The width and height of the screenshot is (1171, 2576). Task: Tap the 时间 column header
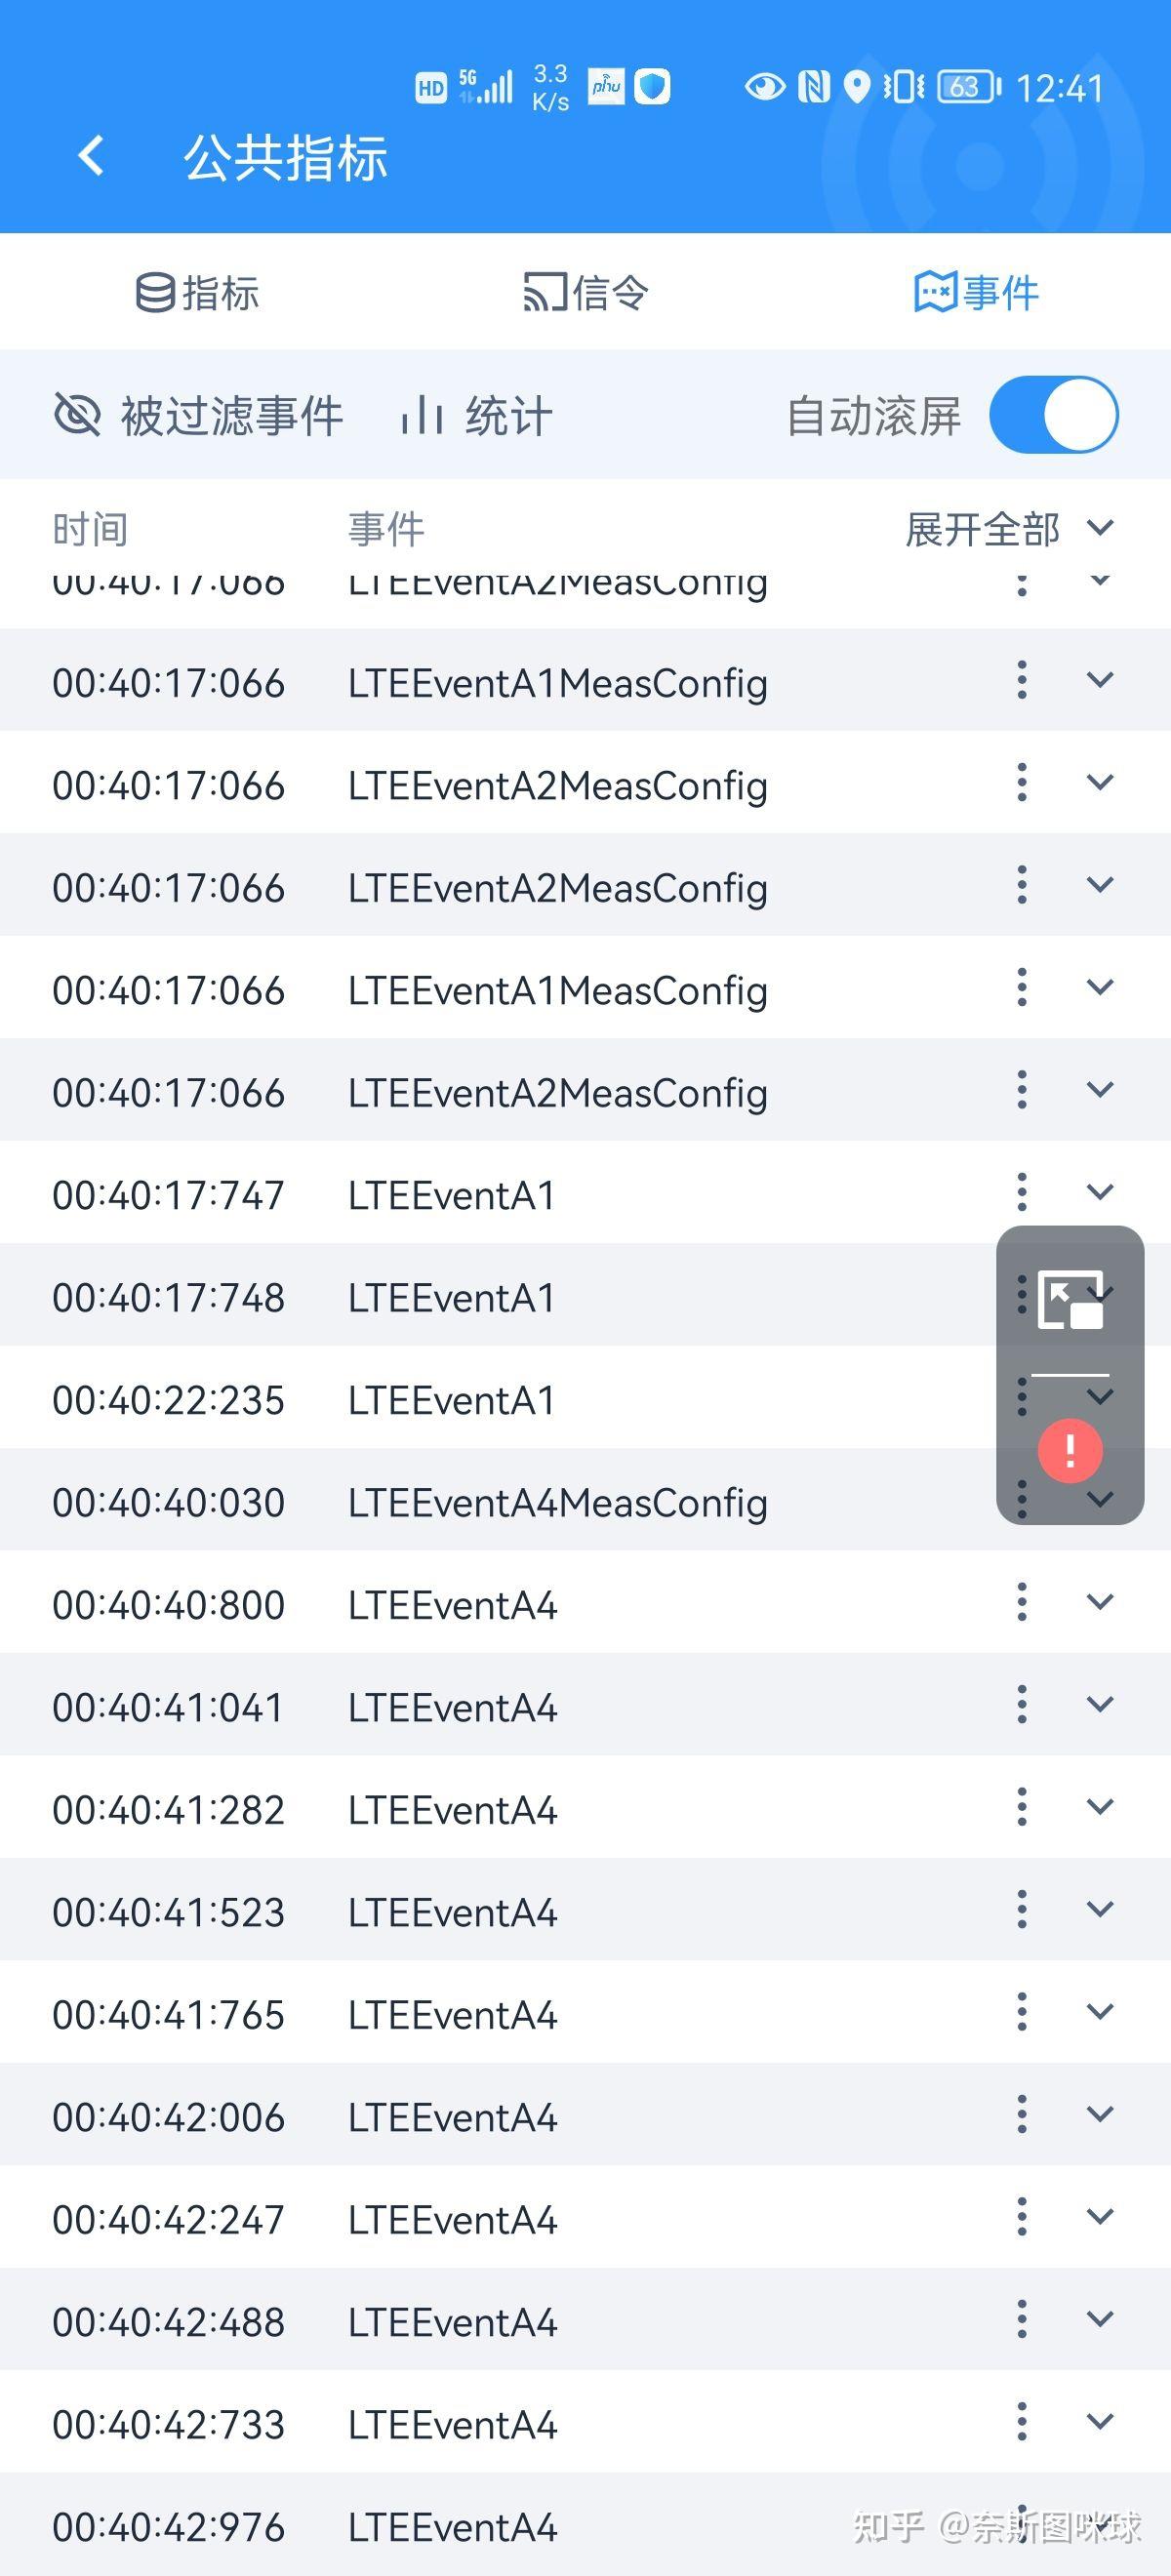point(90,529)
